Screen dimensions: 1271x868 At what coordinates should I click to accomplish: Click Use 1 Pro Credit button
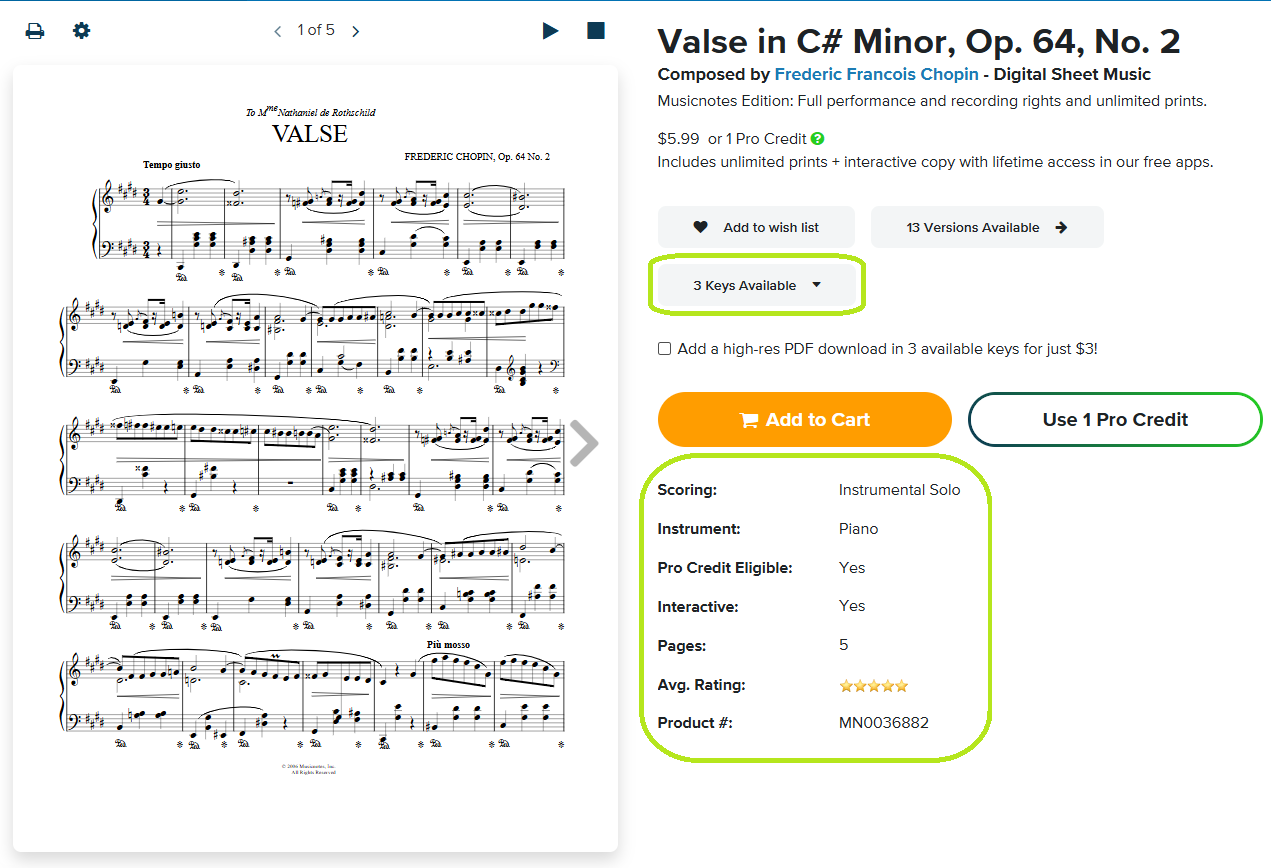point(1115,420)
